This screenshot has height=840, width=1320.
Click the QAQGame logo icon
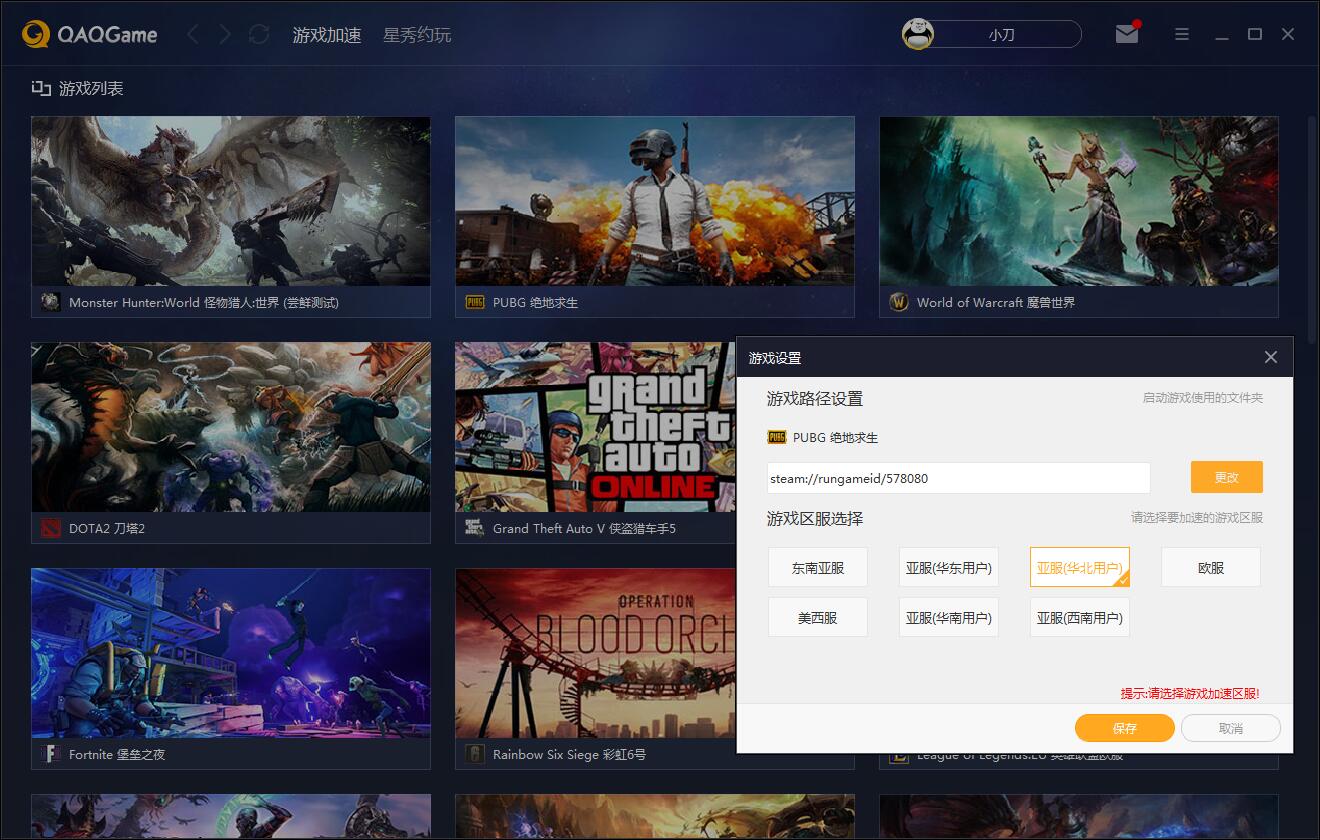tap(36, 35)
